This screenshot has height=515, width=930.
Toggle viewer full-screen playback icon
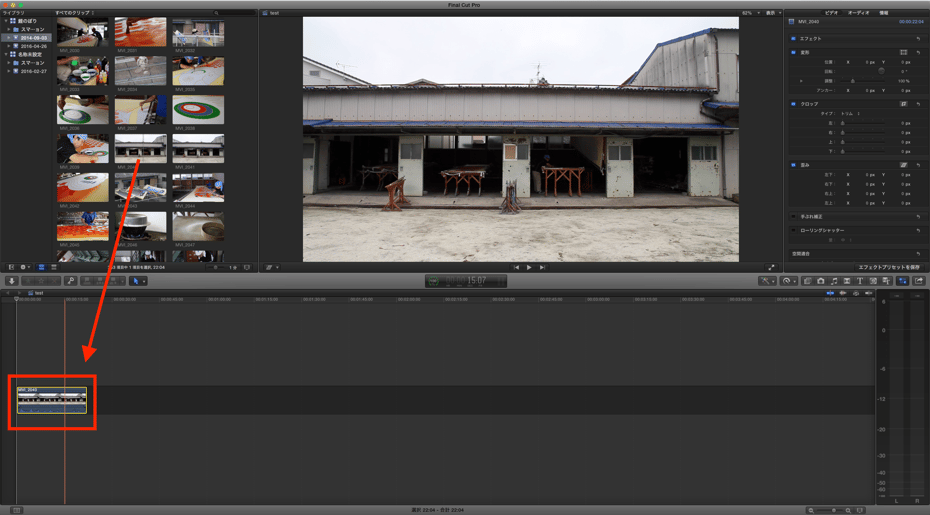click(x=771, y=267)
